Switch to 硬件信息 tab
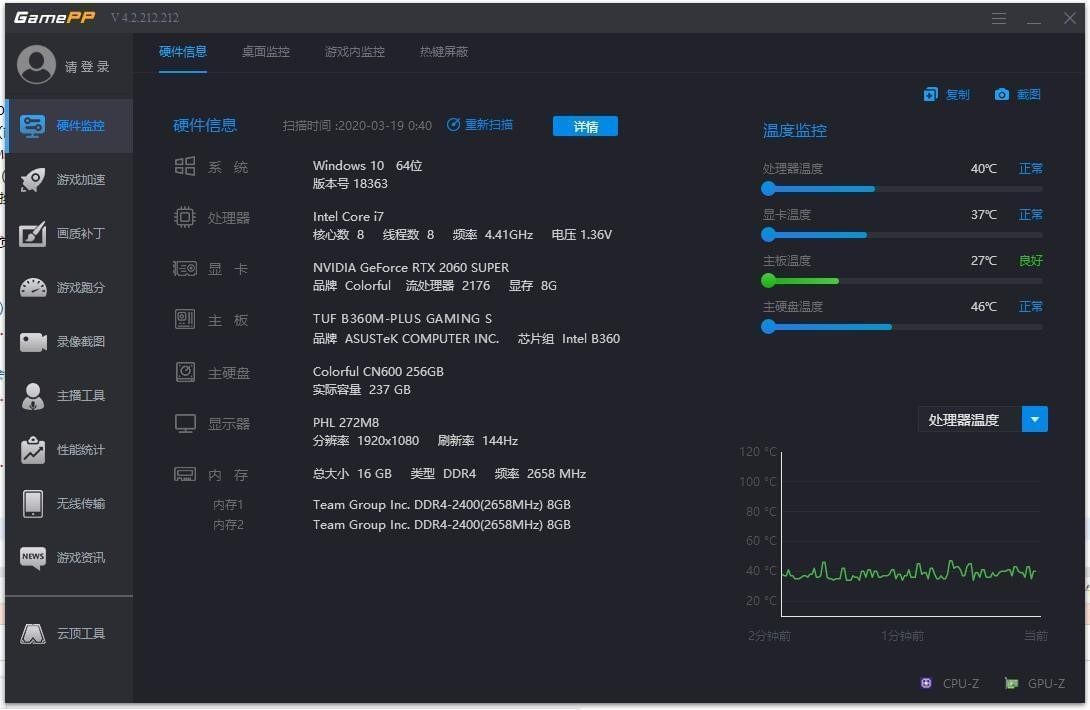Image resolution: width=1090 pixels, height=710 pixels. (182, 51)
